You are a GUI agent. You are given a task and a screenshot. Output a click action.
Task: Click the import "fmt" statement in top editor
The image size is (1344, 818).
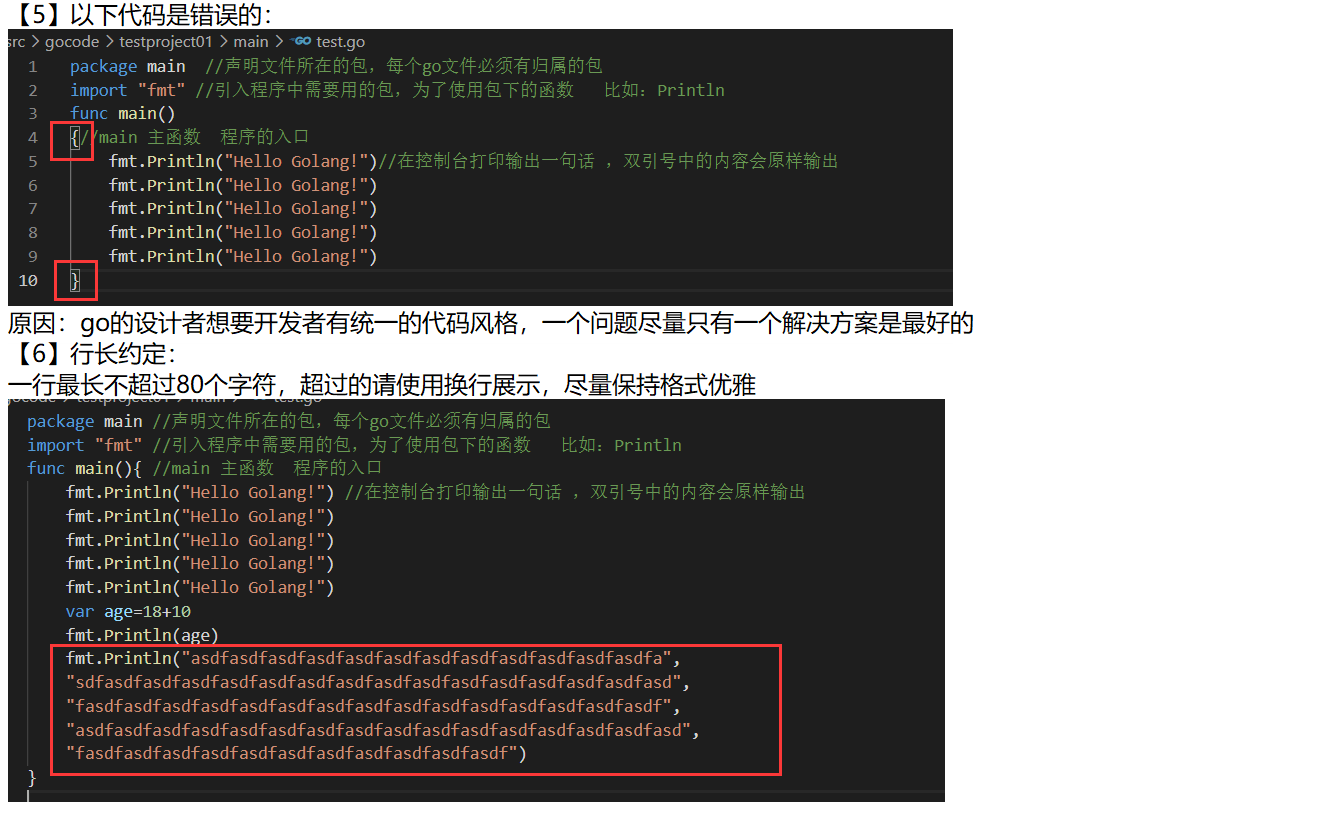(128, 90)
